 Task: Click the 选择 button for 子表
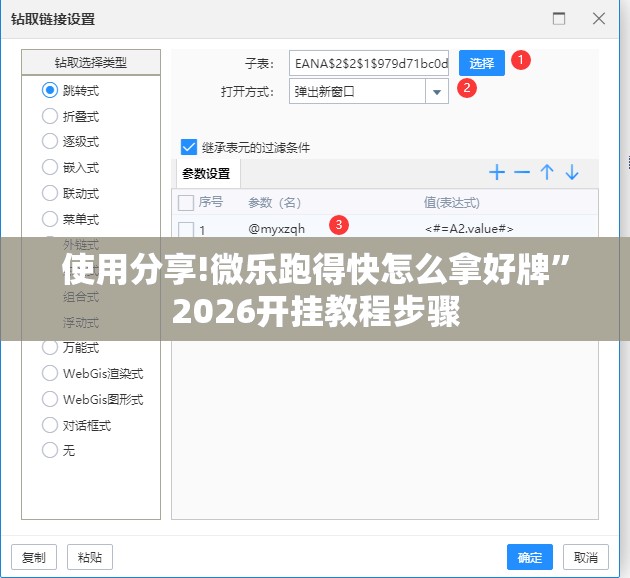tap(482, 63)
